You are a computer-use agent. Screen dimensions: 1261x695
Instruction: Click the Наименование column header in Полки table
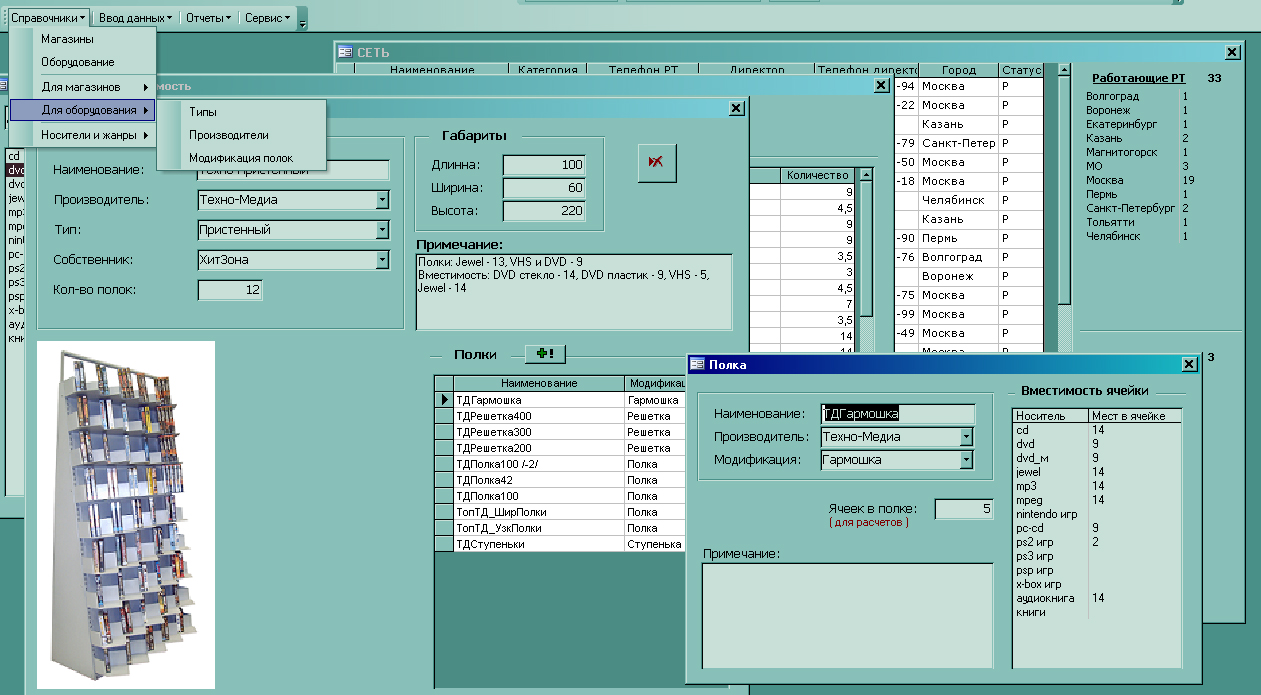[539, 384]
